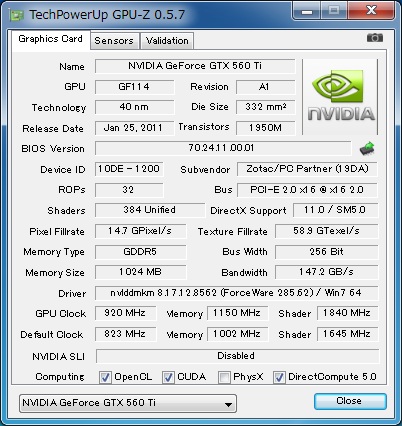The image size is (402, 426).
Task: Toggle the OpenCL checkbox
Action: [105, 377]
